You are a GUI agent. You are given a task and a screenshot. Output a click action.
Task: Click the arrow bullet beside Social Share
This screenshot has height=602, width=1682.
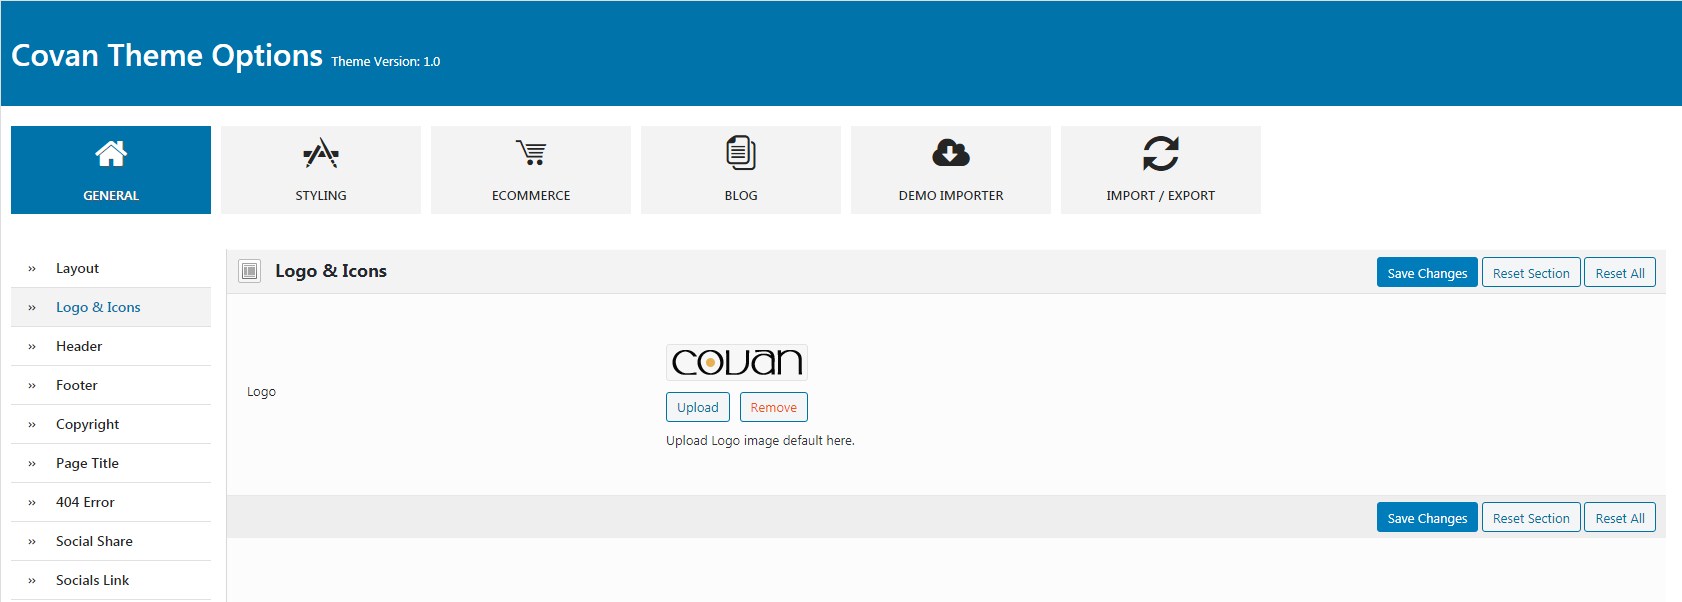point(32,542)
